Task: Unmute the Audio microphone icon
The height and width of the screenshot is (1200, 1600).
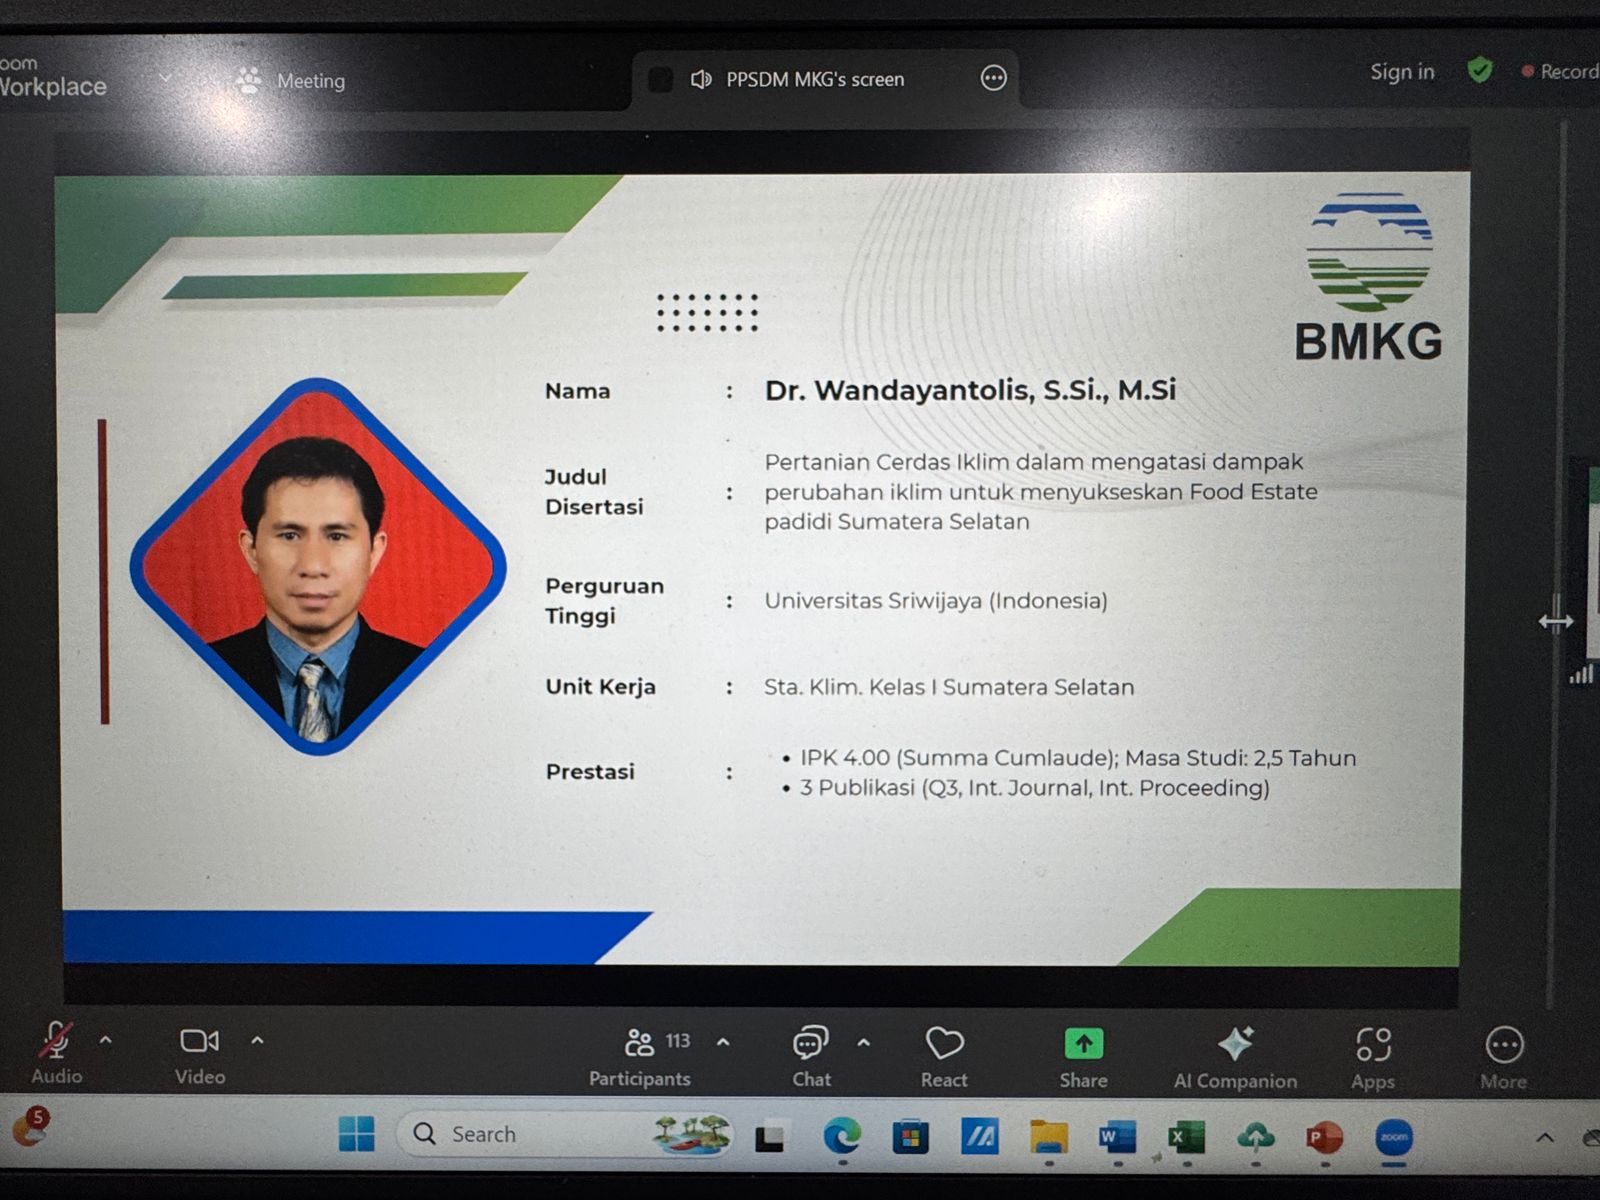Action: pyautogui.click(x=55, y=1042)
